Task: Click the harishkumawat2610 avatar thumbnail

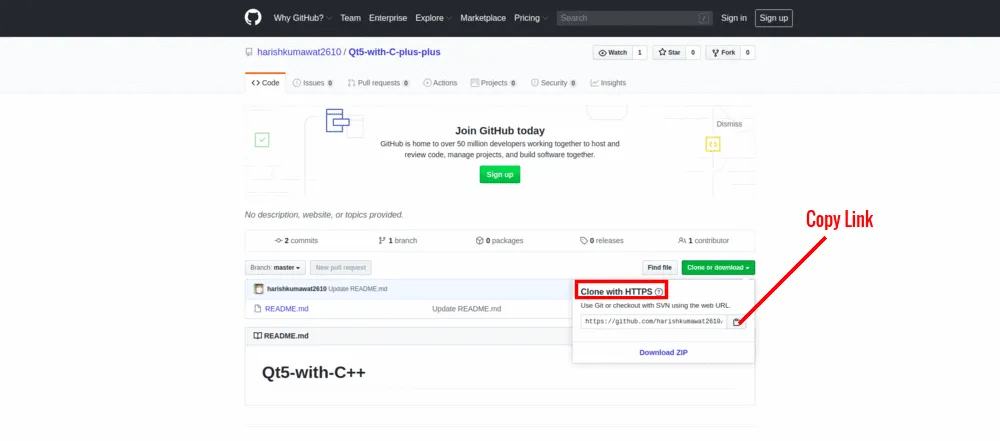Action: (259, 289)
